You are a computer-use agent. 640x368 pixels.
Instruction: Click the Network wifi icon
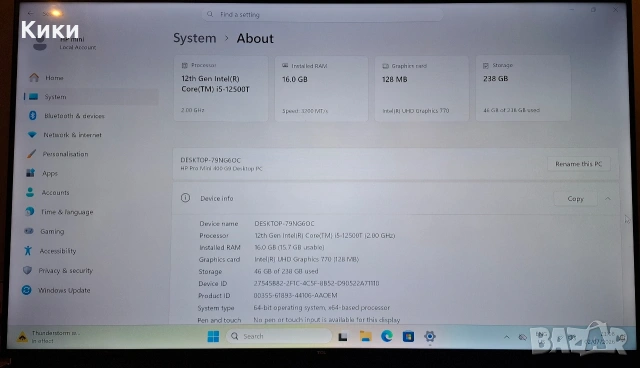pyautogui.click(x=32, y=134)
